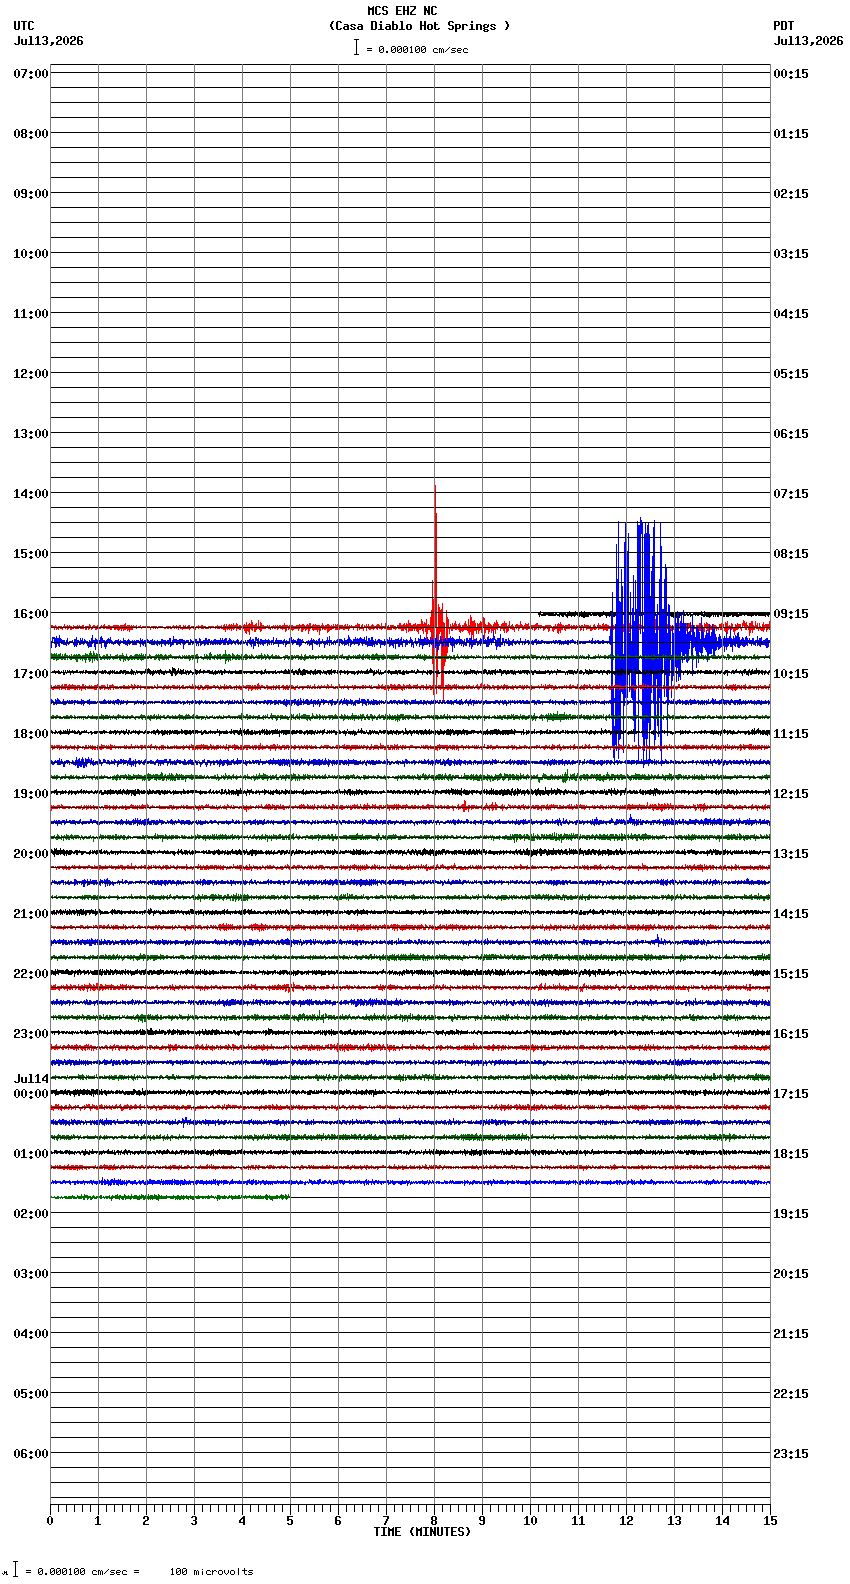Click the 23:00 UTC time label

tap(31, 1034)
